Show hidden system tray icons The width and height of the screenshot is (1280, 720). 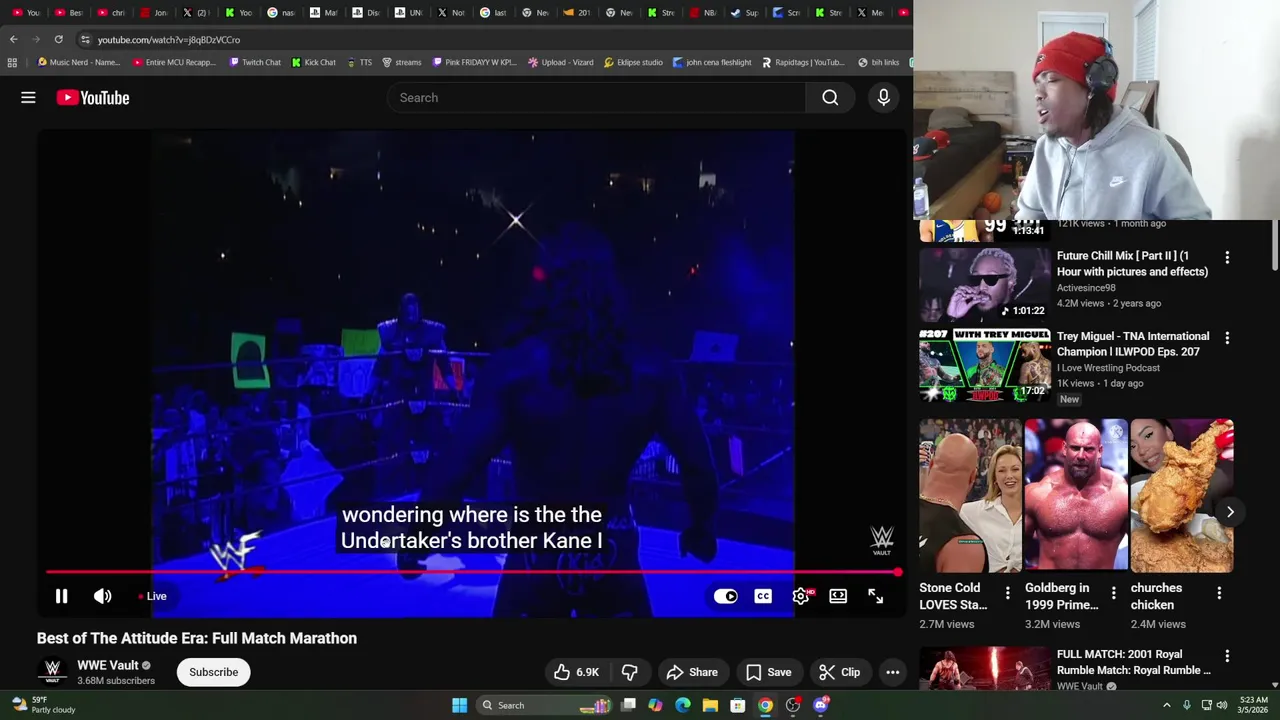tap(1166, 705)
